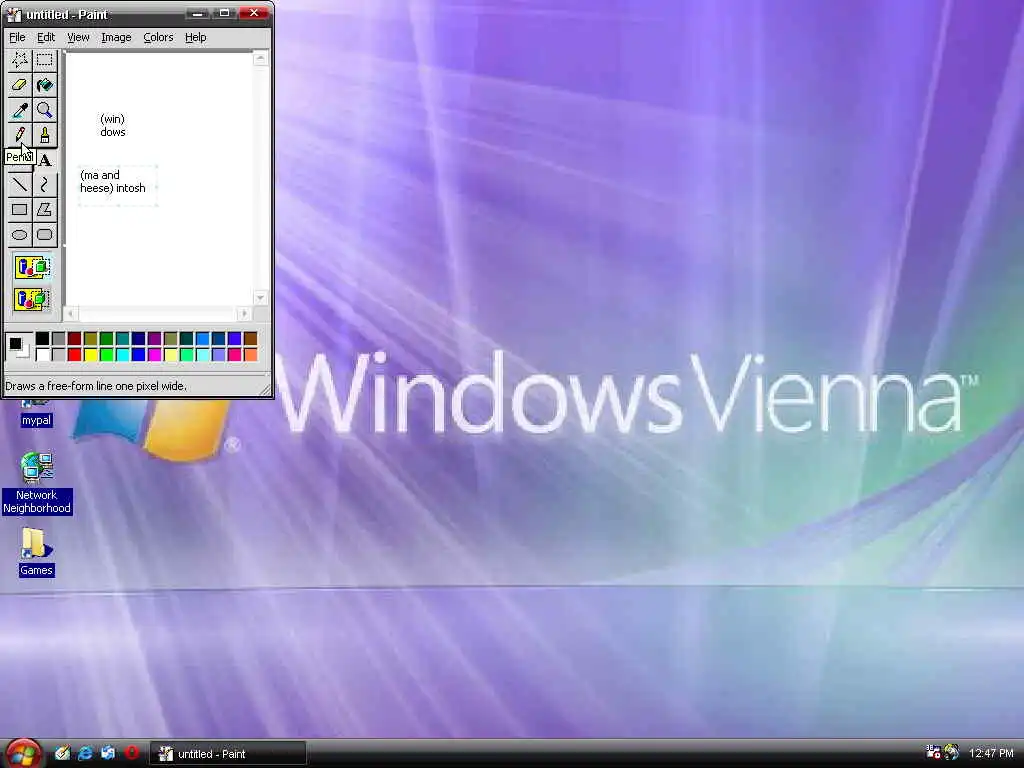1024x768 pixels.
Task: Click the canvas horizontal scroll right arrow
Action: click(x=244, y=313)
